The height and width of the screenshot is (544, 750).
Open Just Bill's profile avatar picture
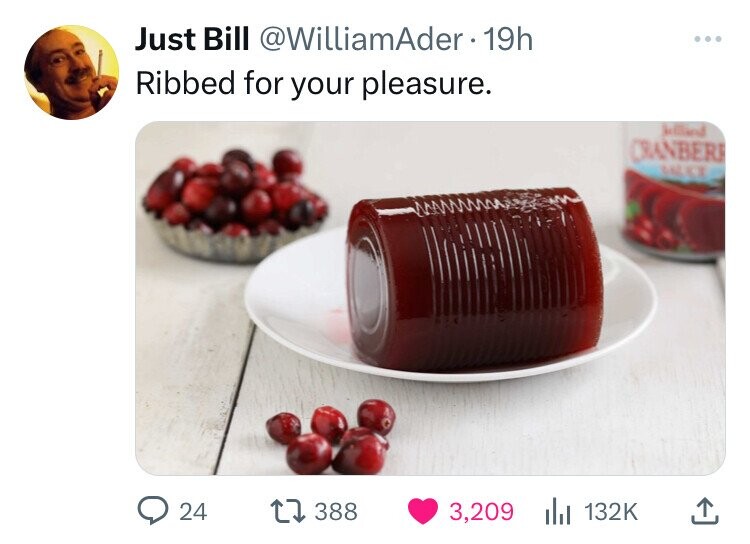[71, 72]
